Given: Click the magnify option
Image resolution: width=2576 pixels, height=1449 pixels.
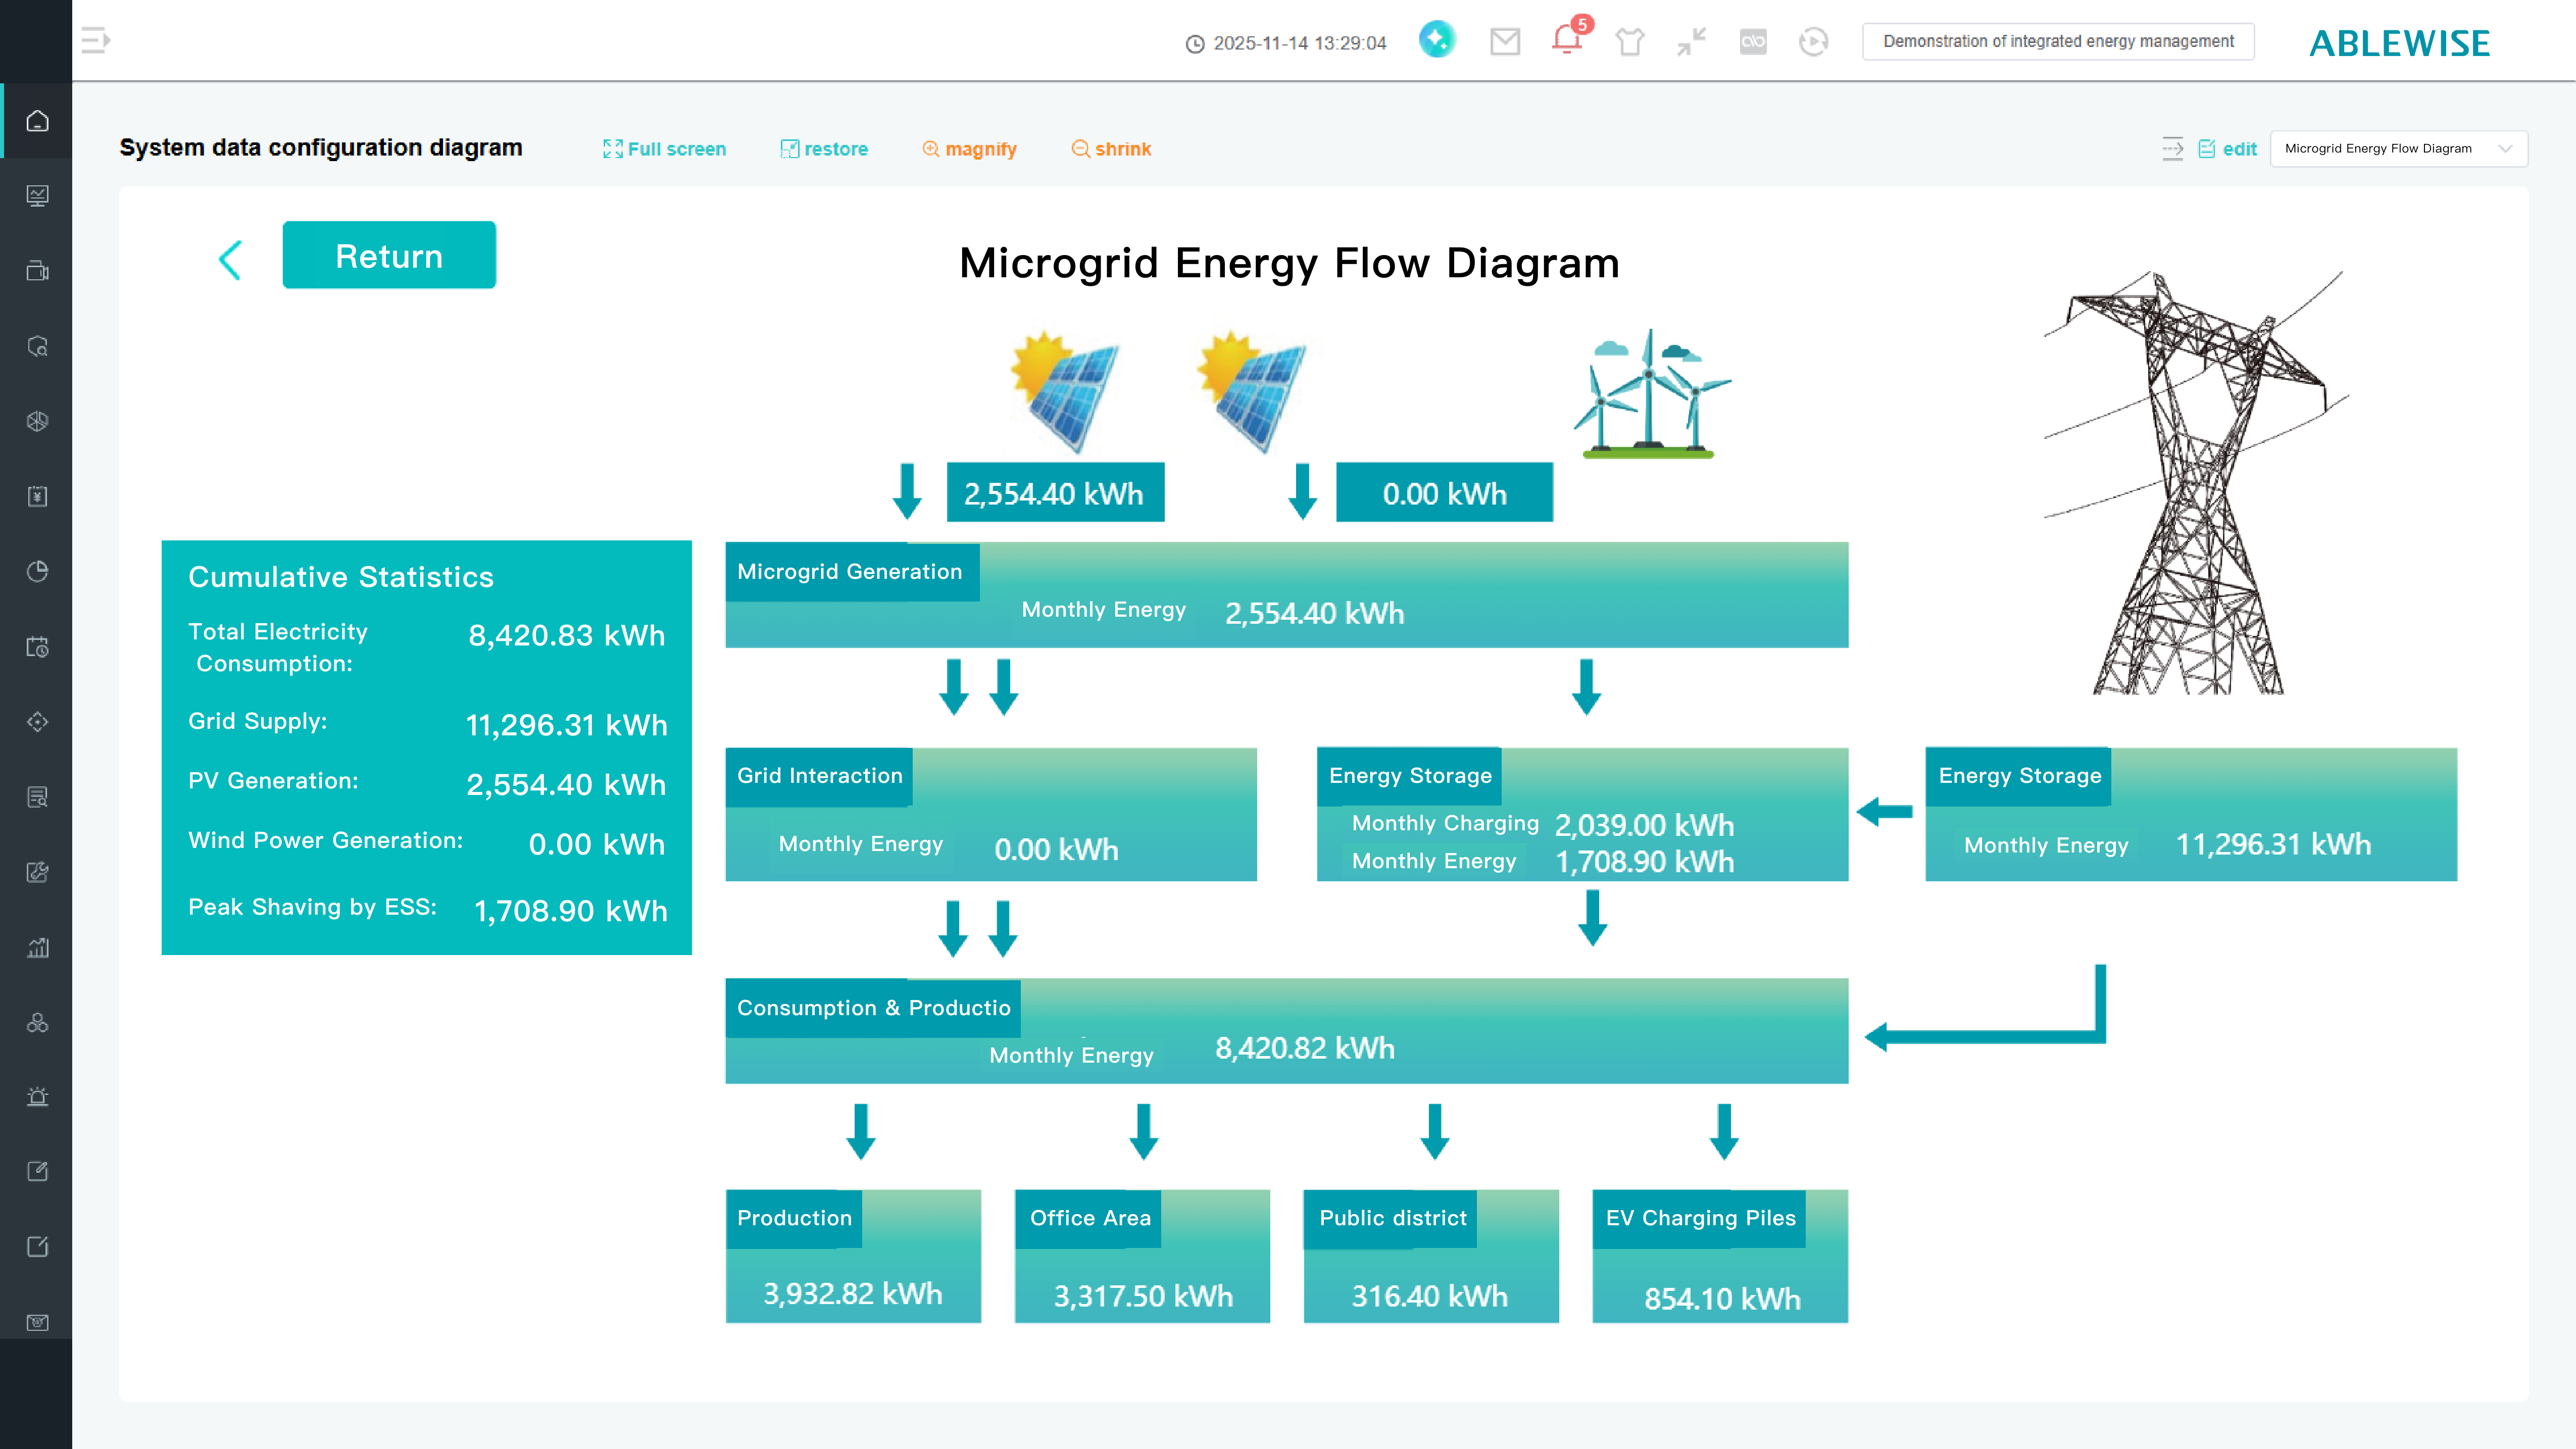Looking at the screenshot, I should (x=969, y=149).
